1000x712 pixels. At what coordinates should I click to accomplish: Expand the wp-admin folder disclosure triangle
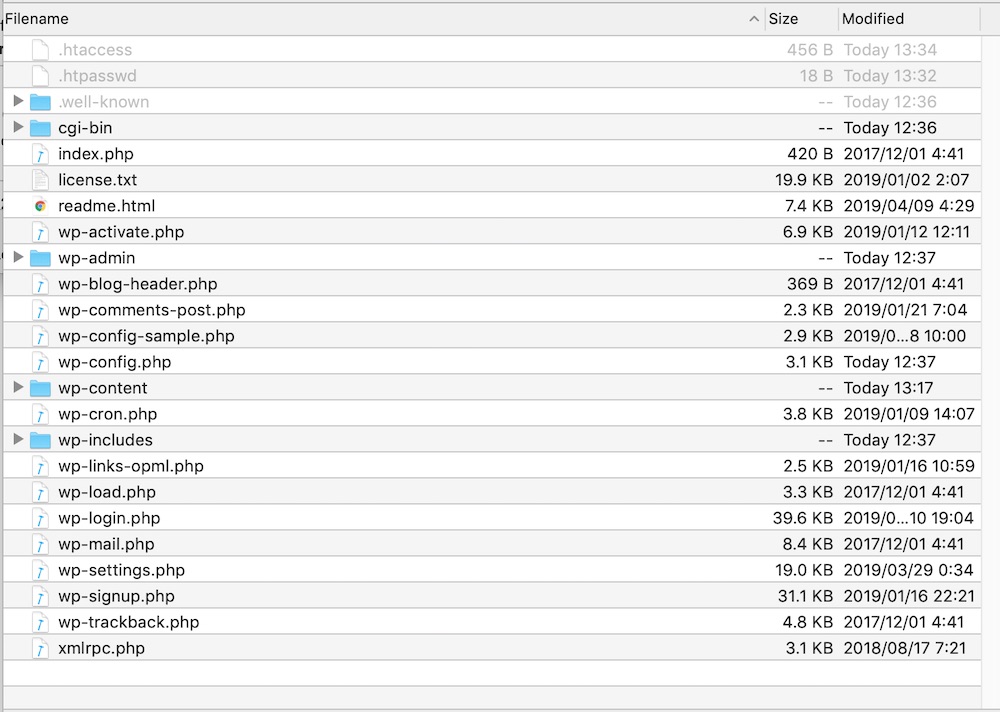point(18,257)
